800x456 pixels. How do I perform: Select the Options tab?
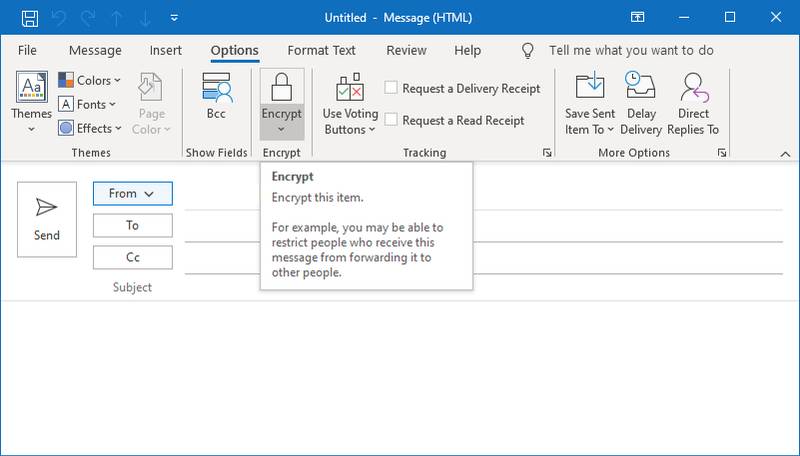pos(235,50)
